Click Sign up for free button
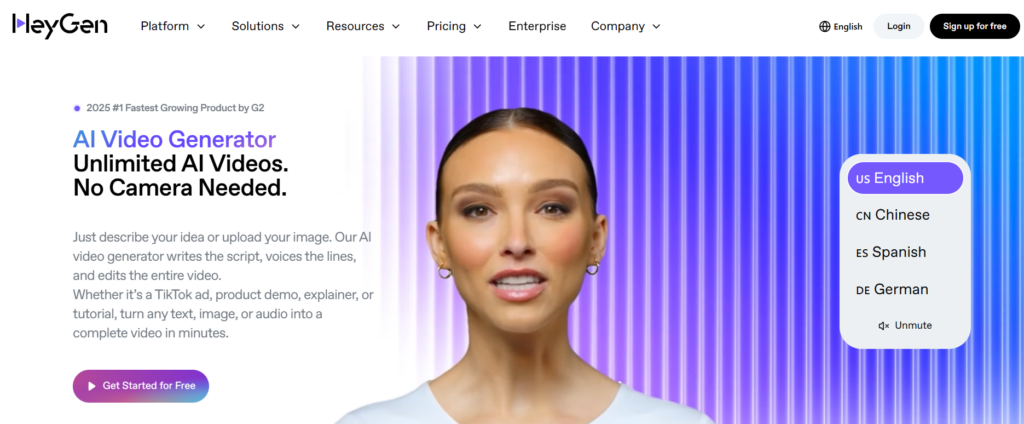 coord(974,26)
